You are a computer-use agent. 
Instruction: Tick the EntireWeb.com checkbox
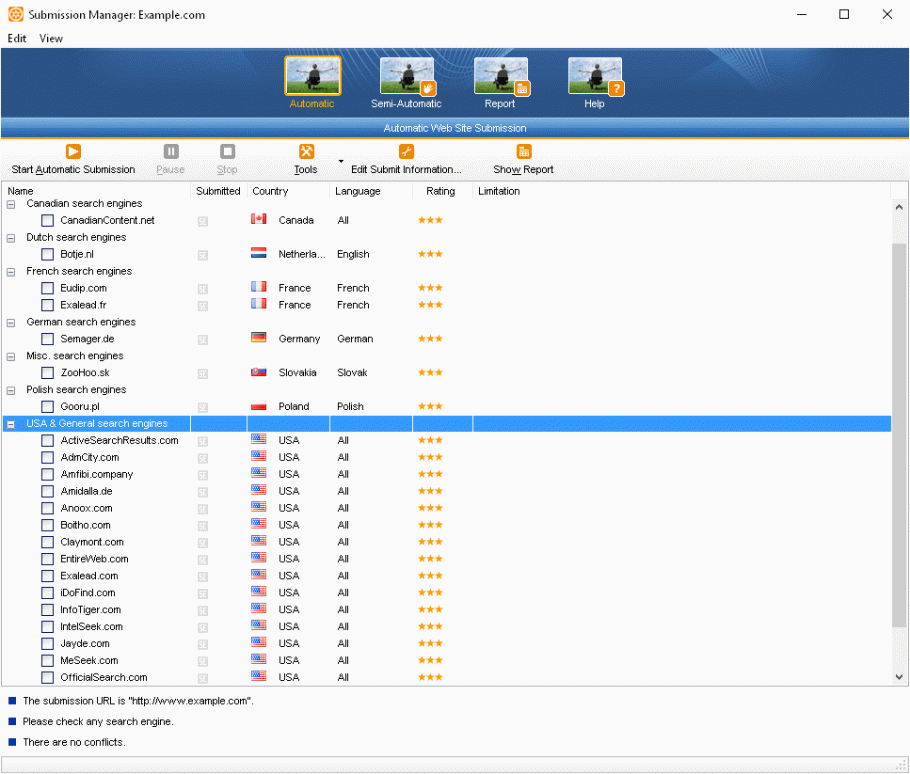click(x=47, y=559)
